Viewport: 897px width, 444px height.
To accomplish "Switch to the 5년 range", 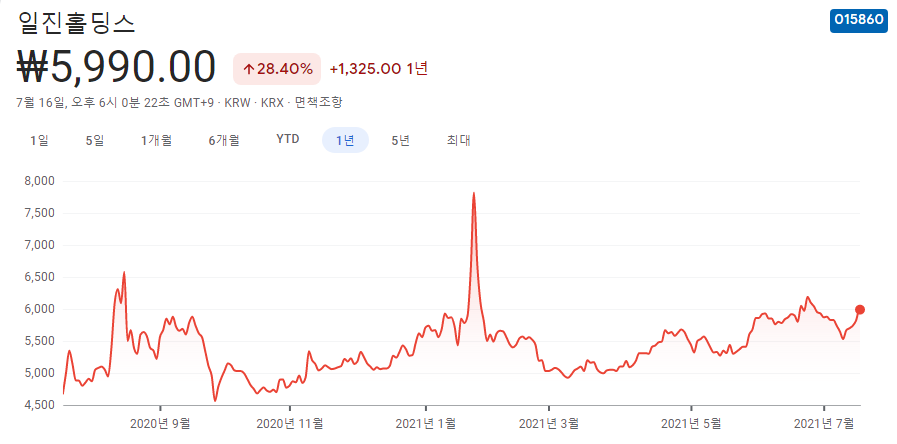I will pyautogui.click(x=400, y=140).
